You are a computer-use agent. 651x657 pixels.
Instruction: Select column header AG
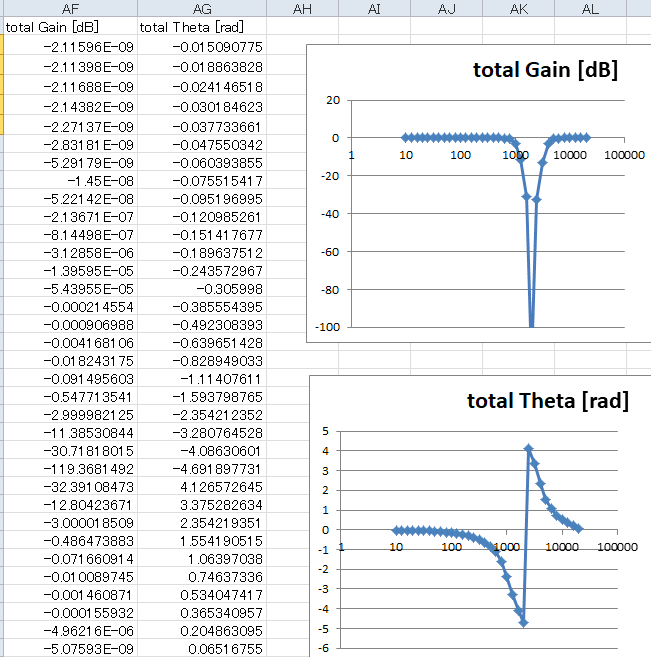click(x=202, y=8)
